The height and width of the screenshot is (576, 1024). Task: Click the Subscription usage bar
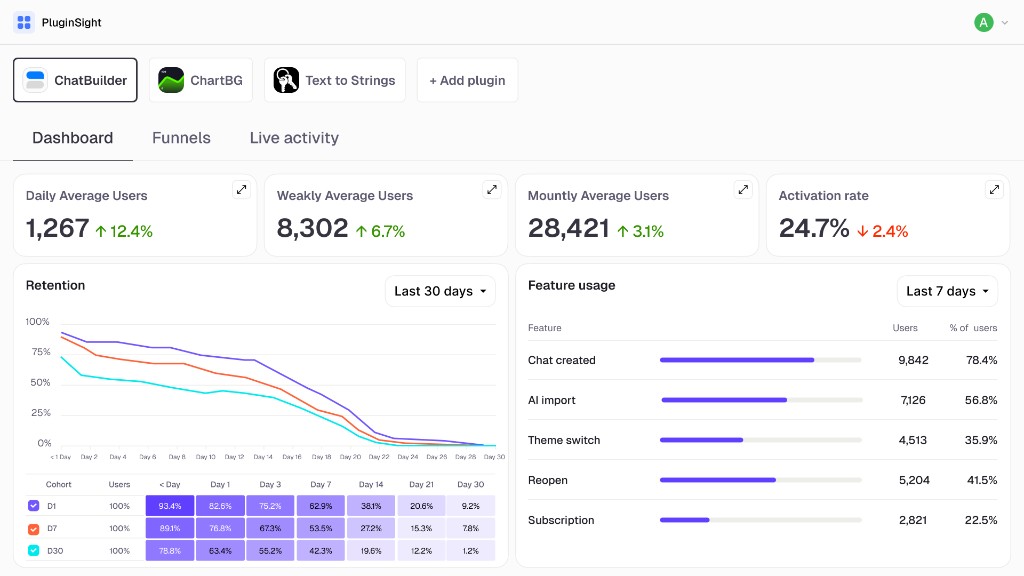pyautogui.click(x=760, y=520)
